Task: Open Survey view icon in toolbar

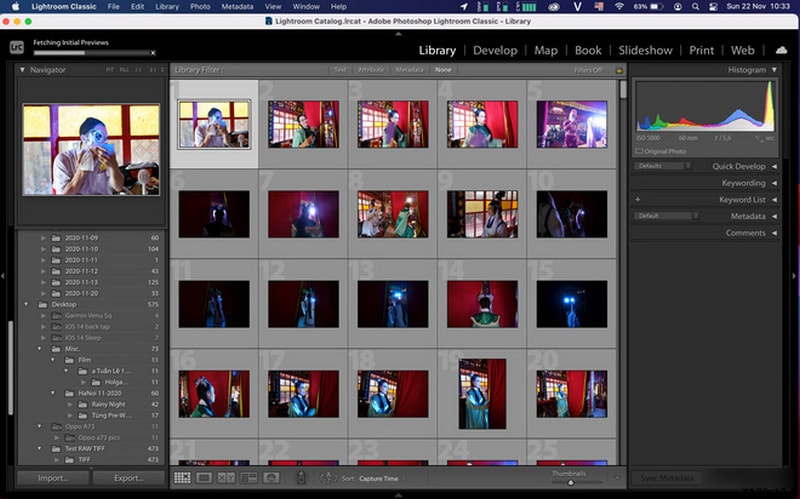Action: pyautogui.click(x=248, y=478)
